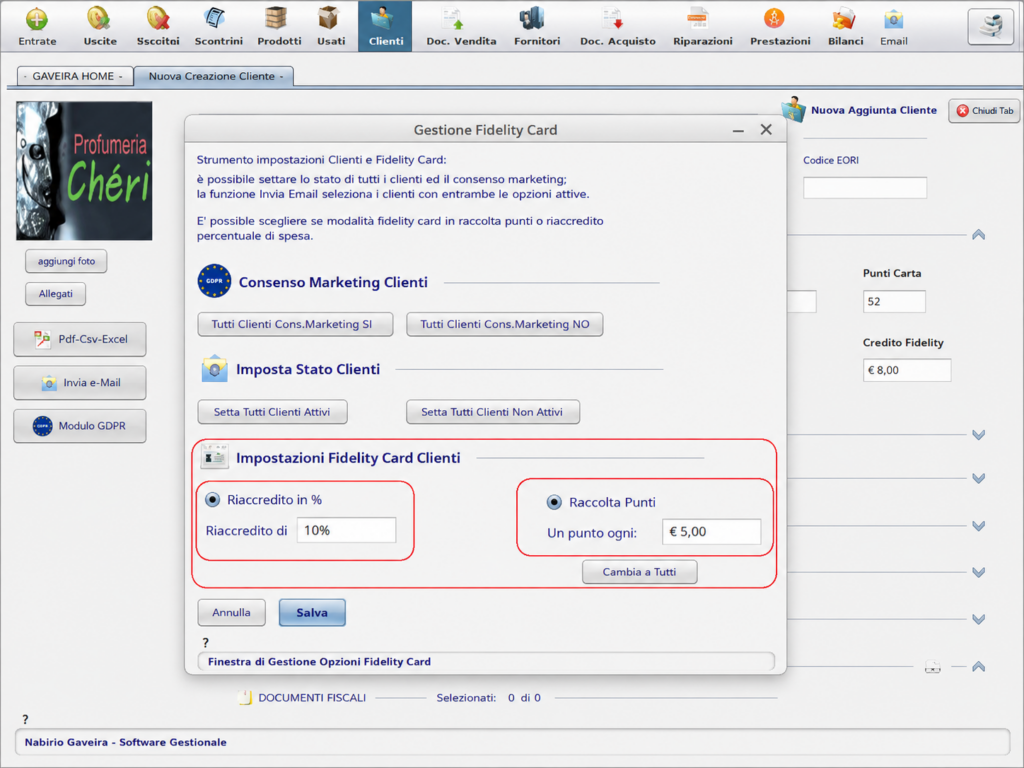This screenshot has height=768, width=1024.
Task: Click the question mark above Nabirio Gaveira bar
Action: point(25,719)
